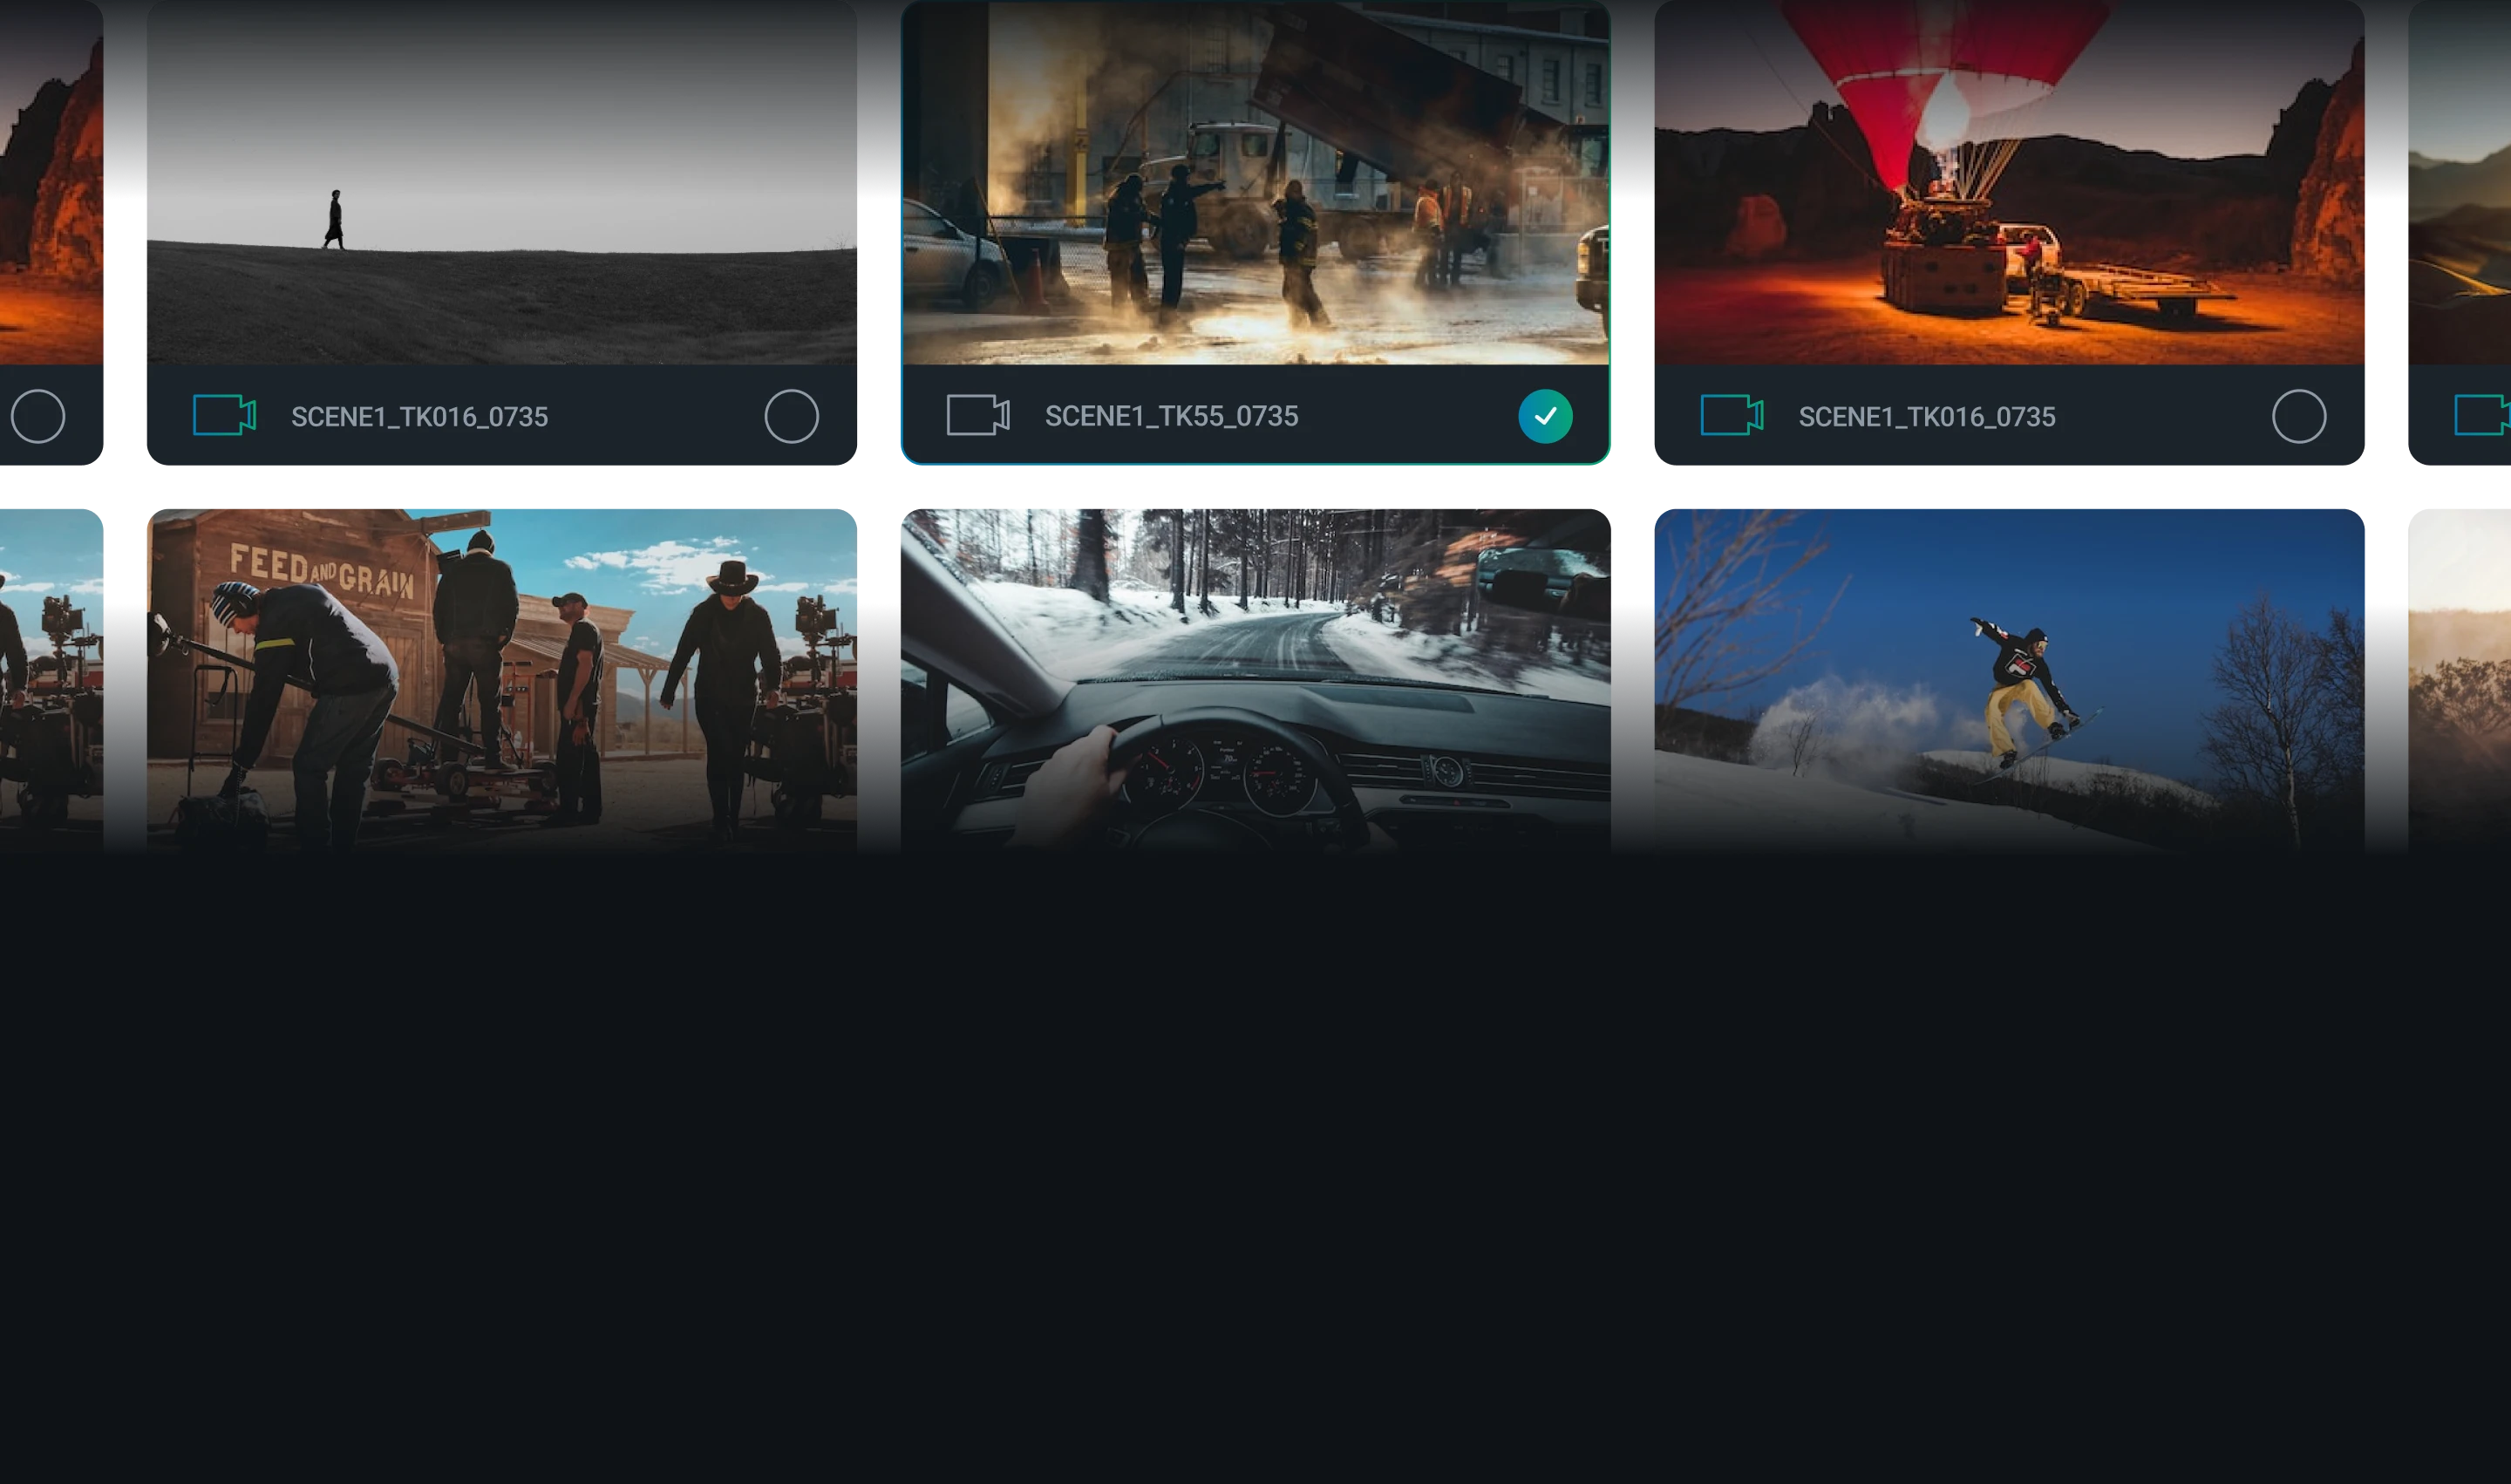This screenshot has height=1484, width=2511.
Task: Open the red hot air balloon thumbnail
Action: pos(2010,182)
